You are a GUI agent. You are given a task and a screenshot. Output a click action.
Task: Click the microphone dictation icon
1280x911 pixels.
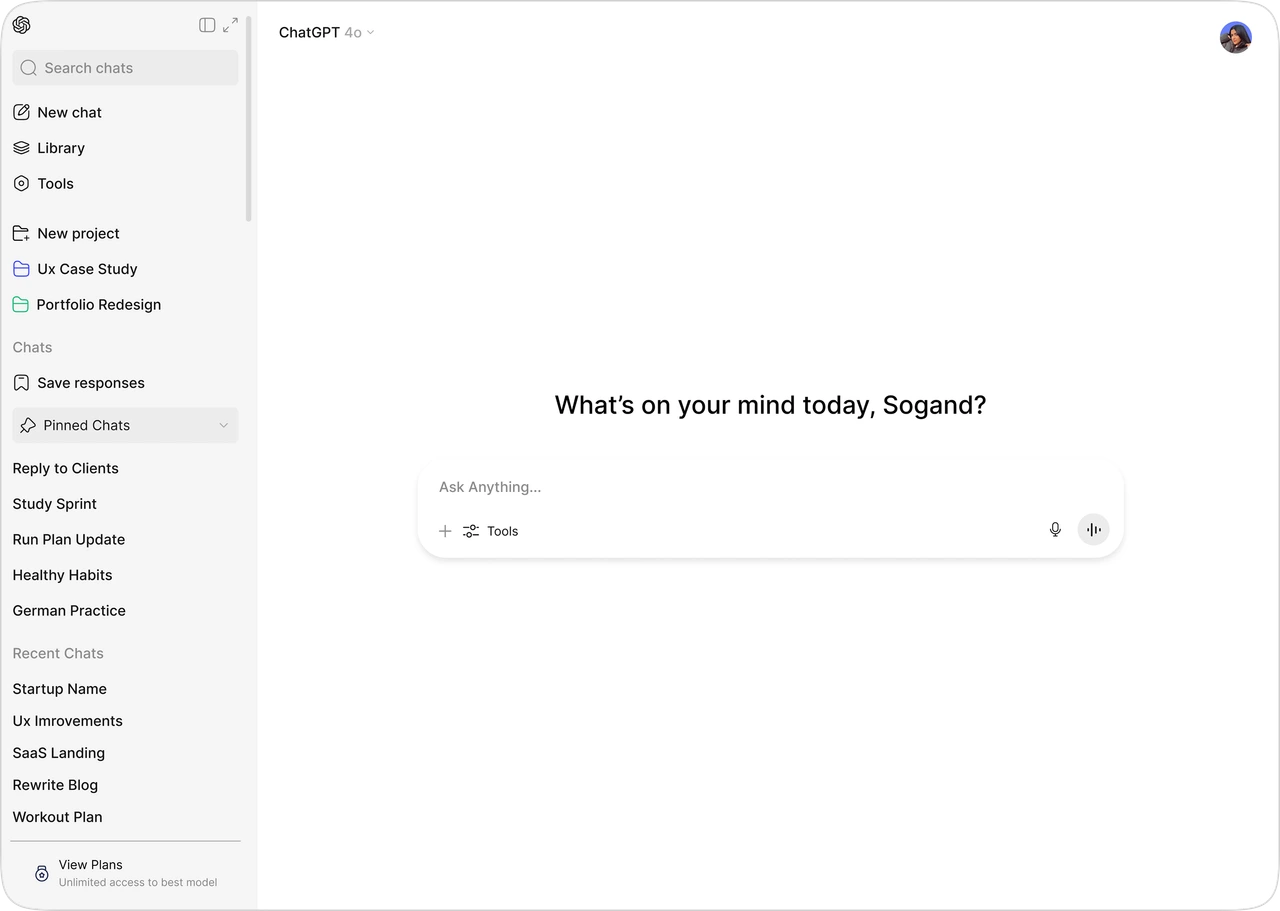(x=1055, y=530)
